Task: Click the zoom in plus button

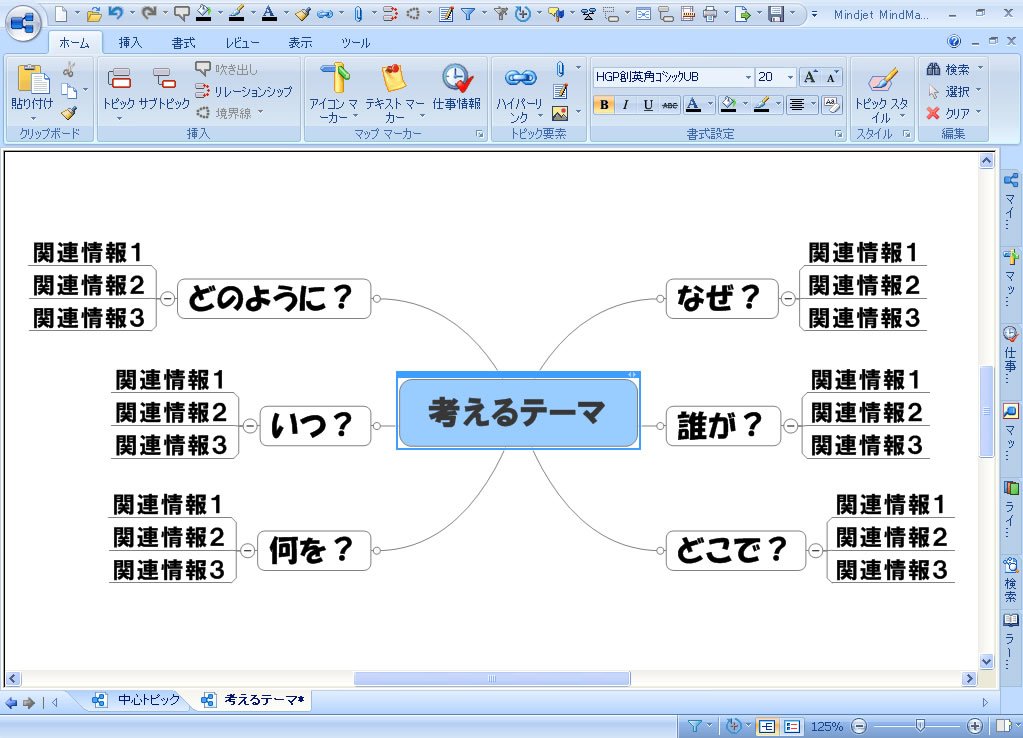Action: [975, 726]
